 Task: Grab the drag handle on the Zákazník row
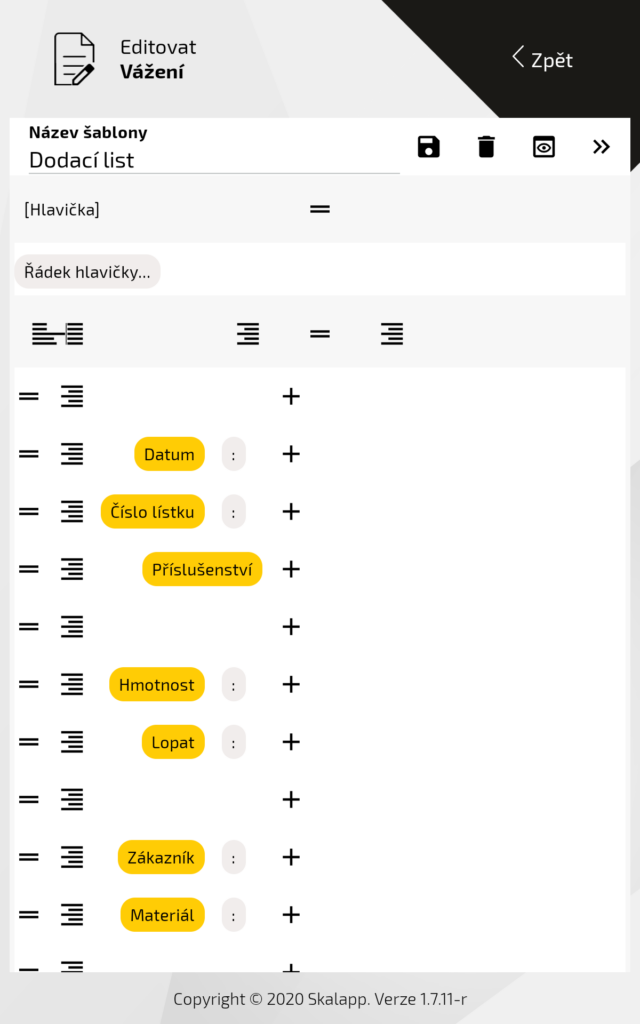[x=29, y=857]
